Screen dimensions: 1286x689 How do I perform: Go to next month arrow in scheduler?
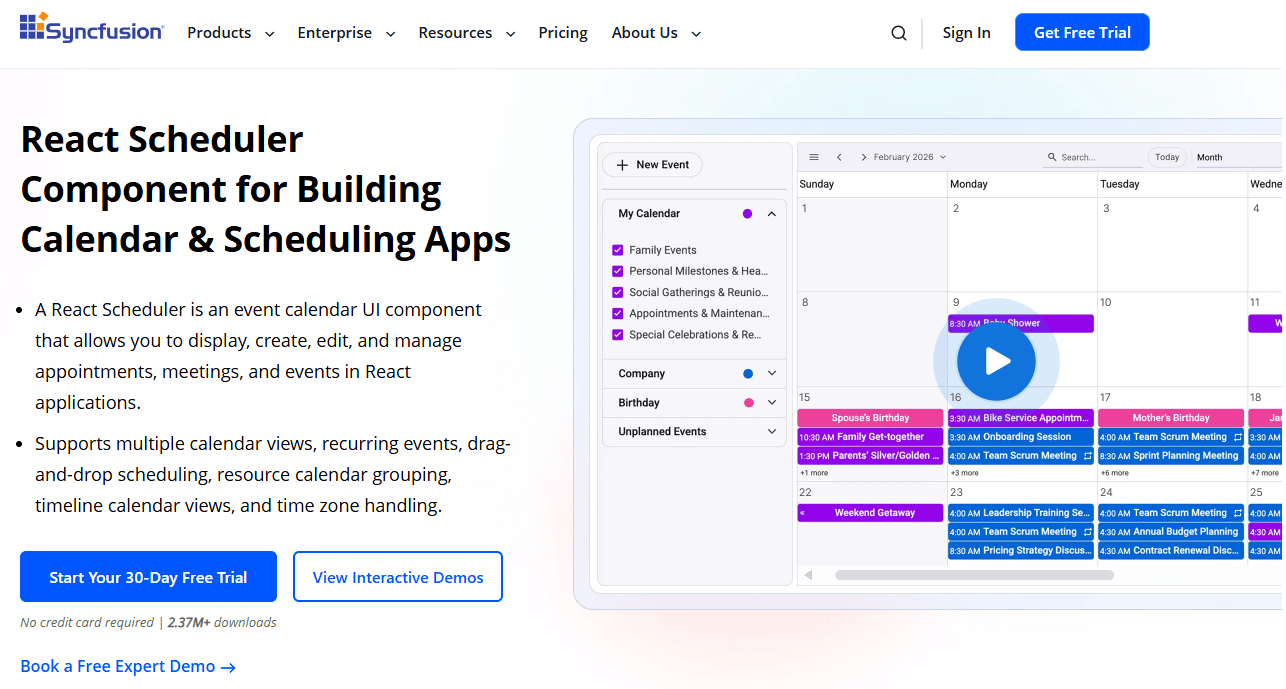(x=863, y=157)
